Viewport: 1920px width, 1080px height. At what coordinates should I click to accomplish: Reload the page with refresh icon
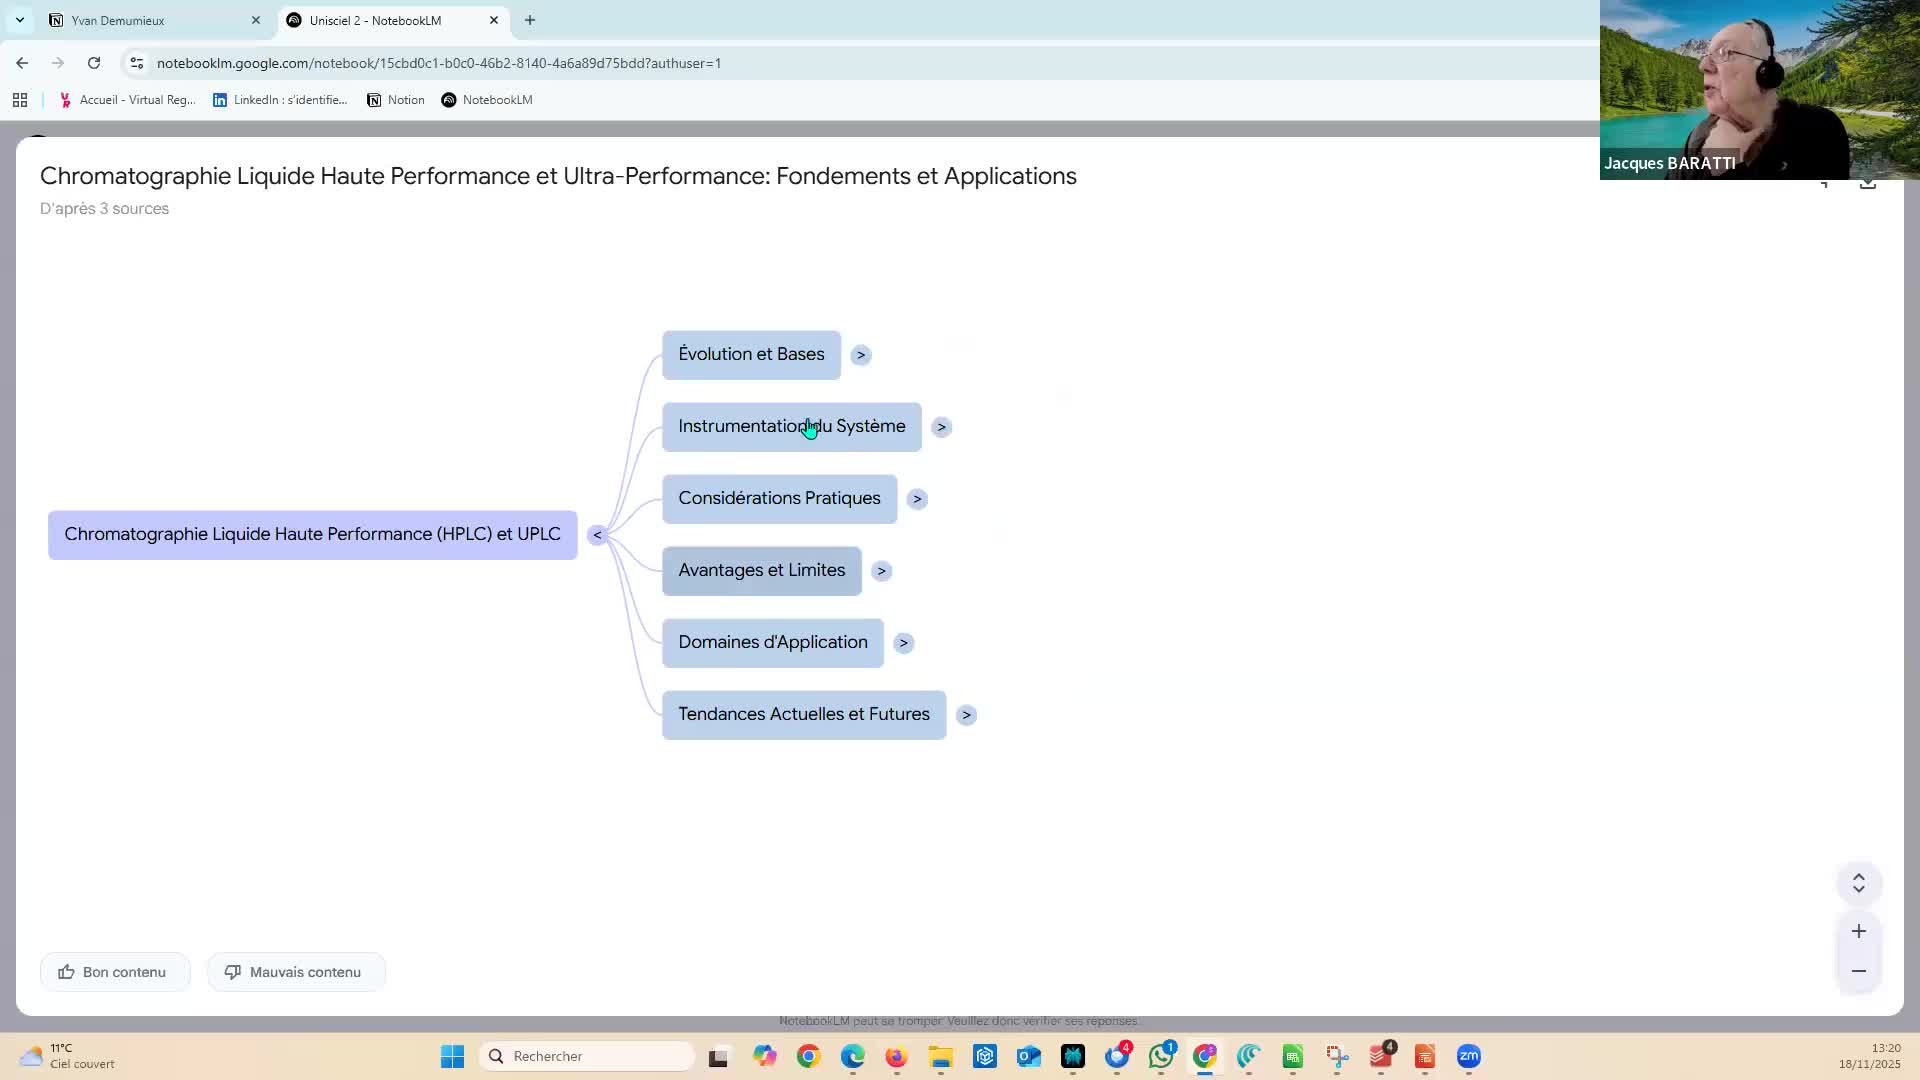(x=94, y=63)
